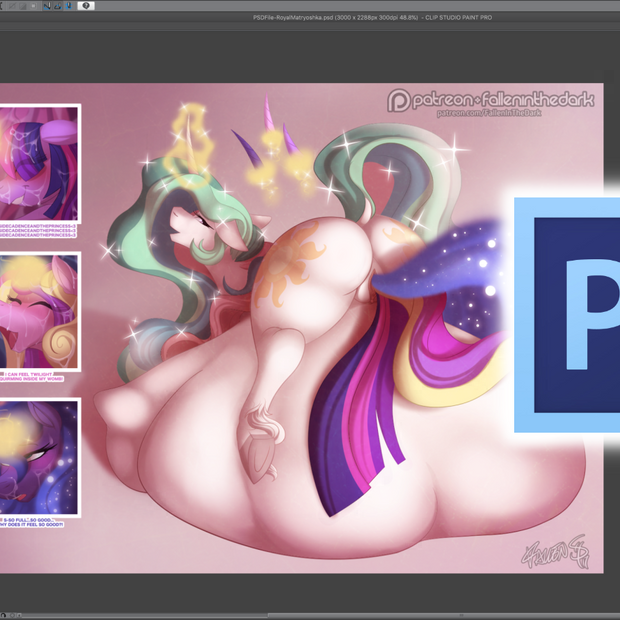This screenshot has width=620, height=620.
Task: Click the horizontal canvas scrollbar at bottom
Action: (x=443, y=615)
